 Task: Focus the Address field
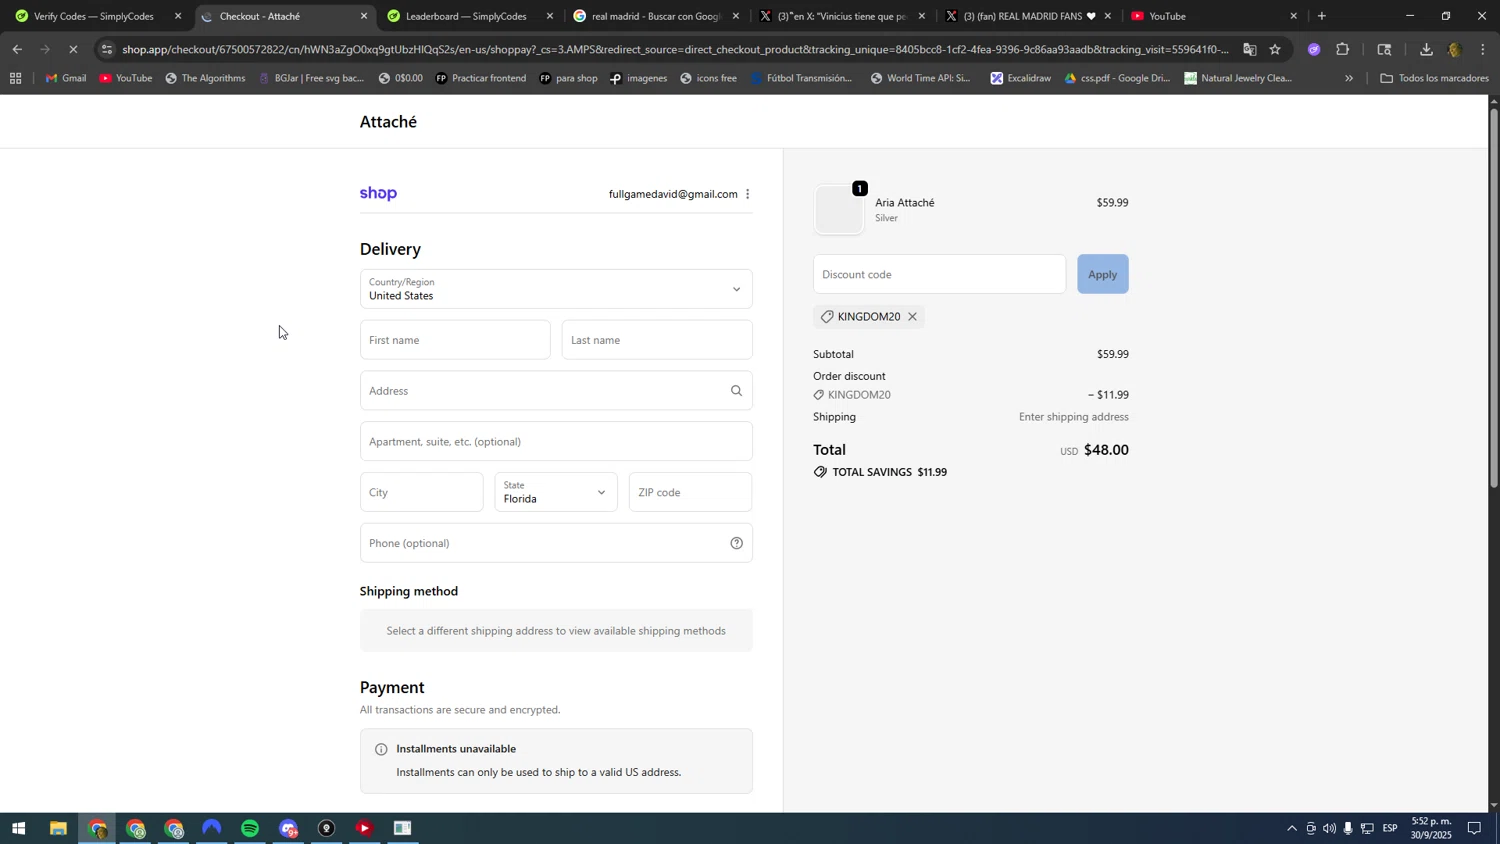[x=556, y=391]
